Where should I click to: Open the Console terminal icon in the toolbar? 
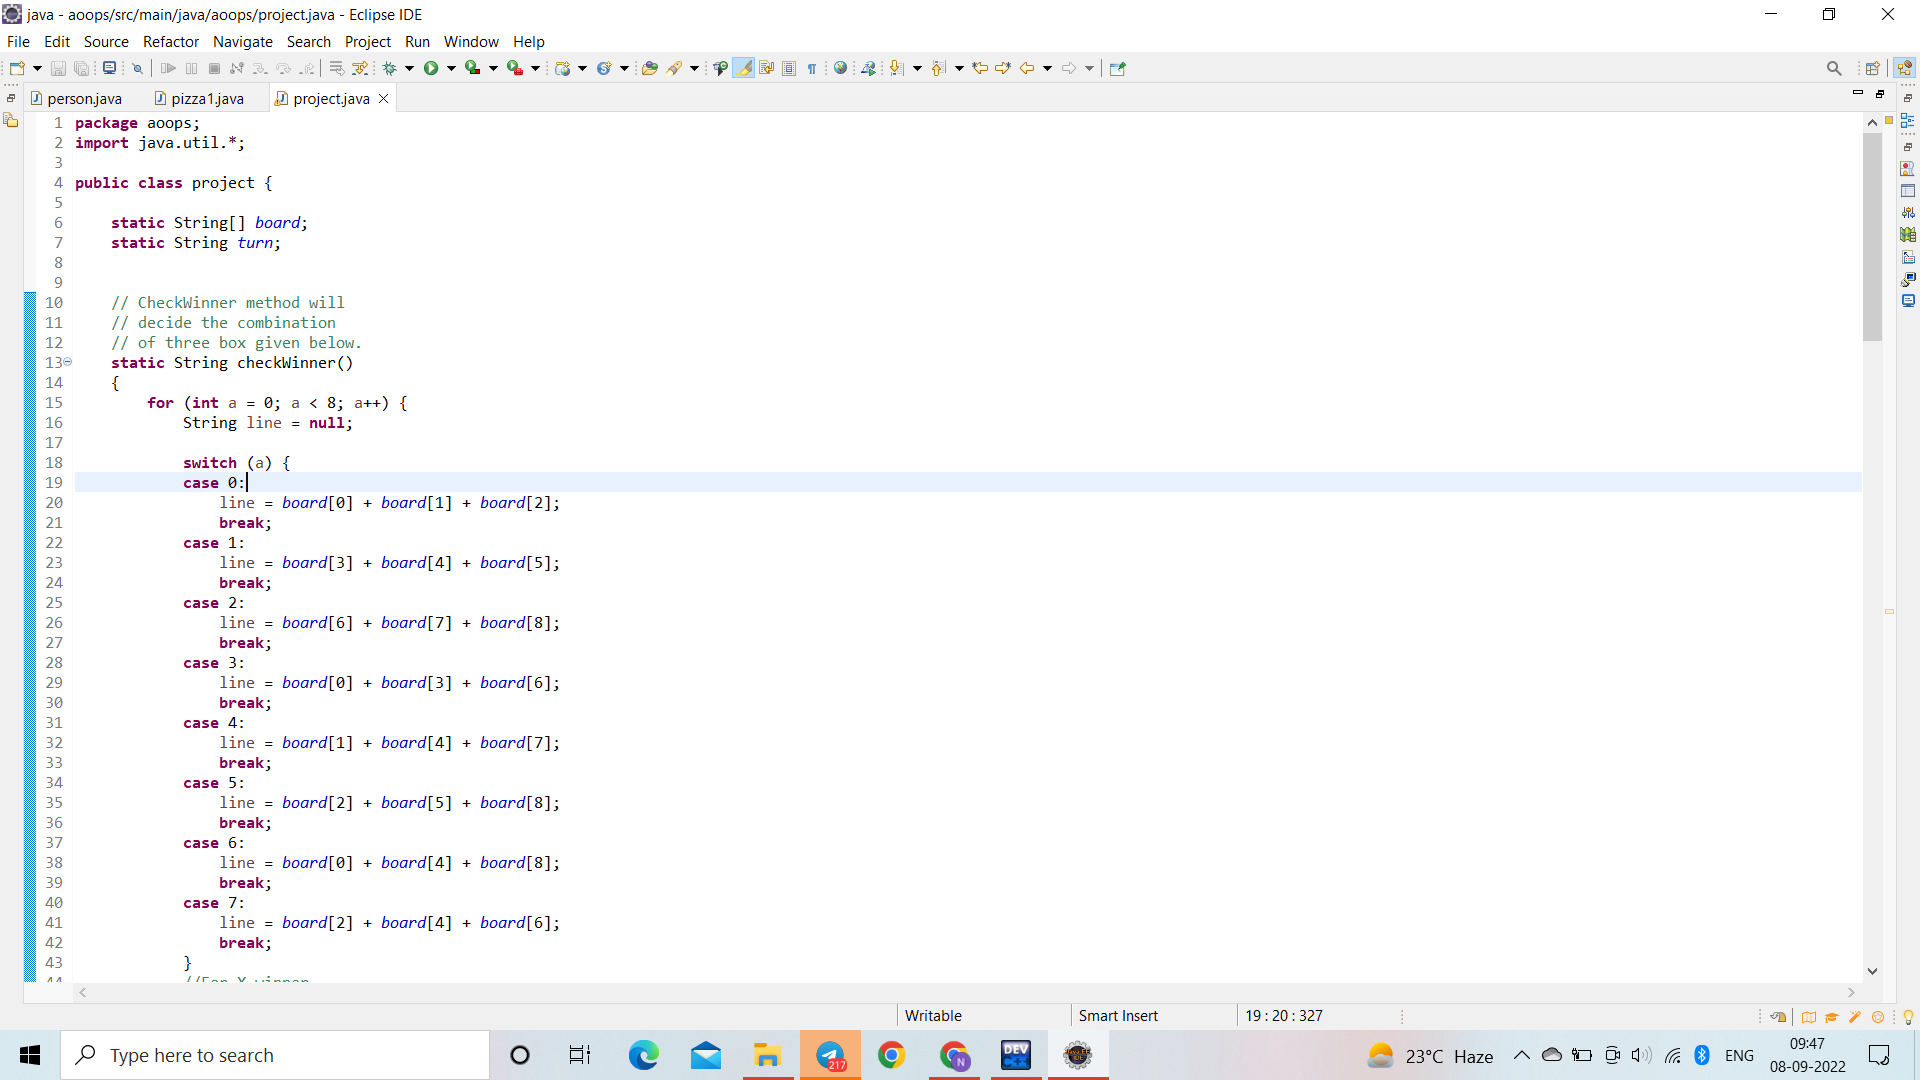pos(109,68)
